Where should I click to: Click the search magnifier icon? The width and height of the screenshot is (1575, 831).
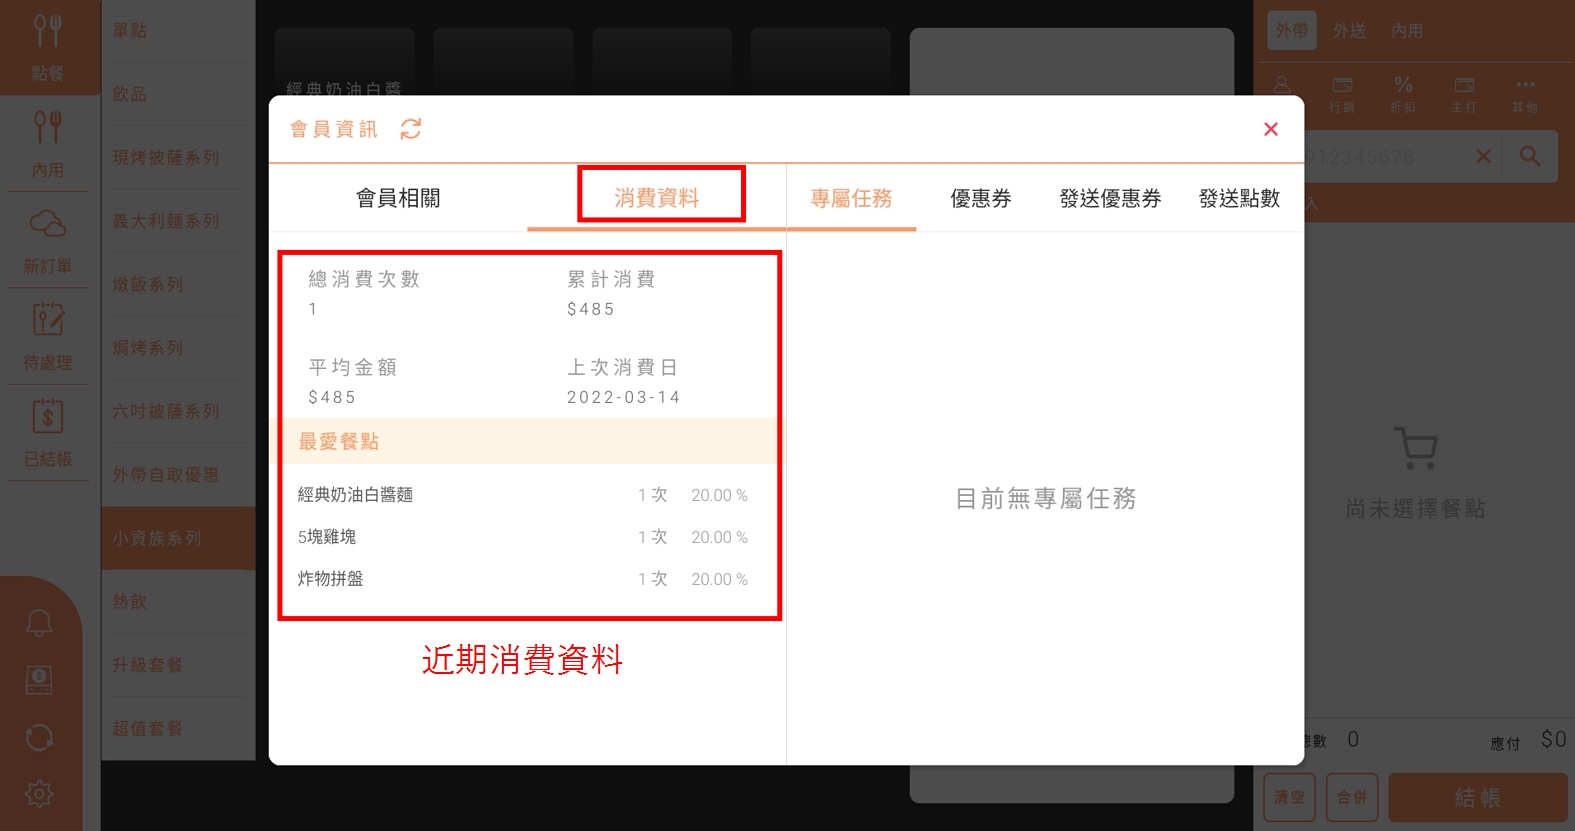[x=1529, y=156]
